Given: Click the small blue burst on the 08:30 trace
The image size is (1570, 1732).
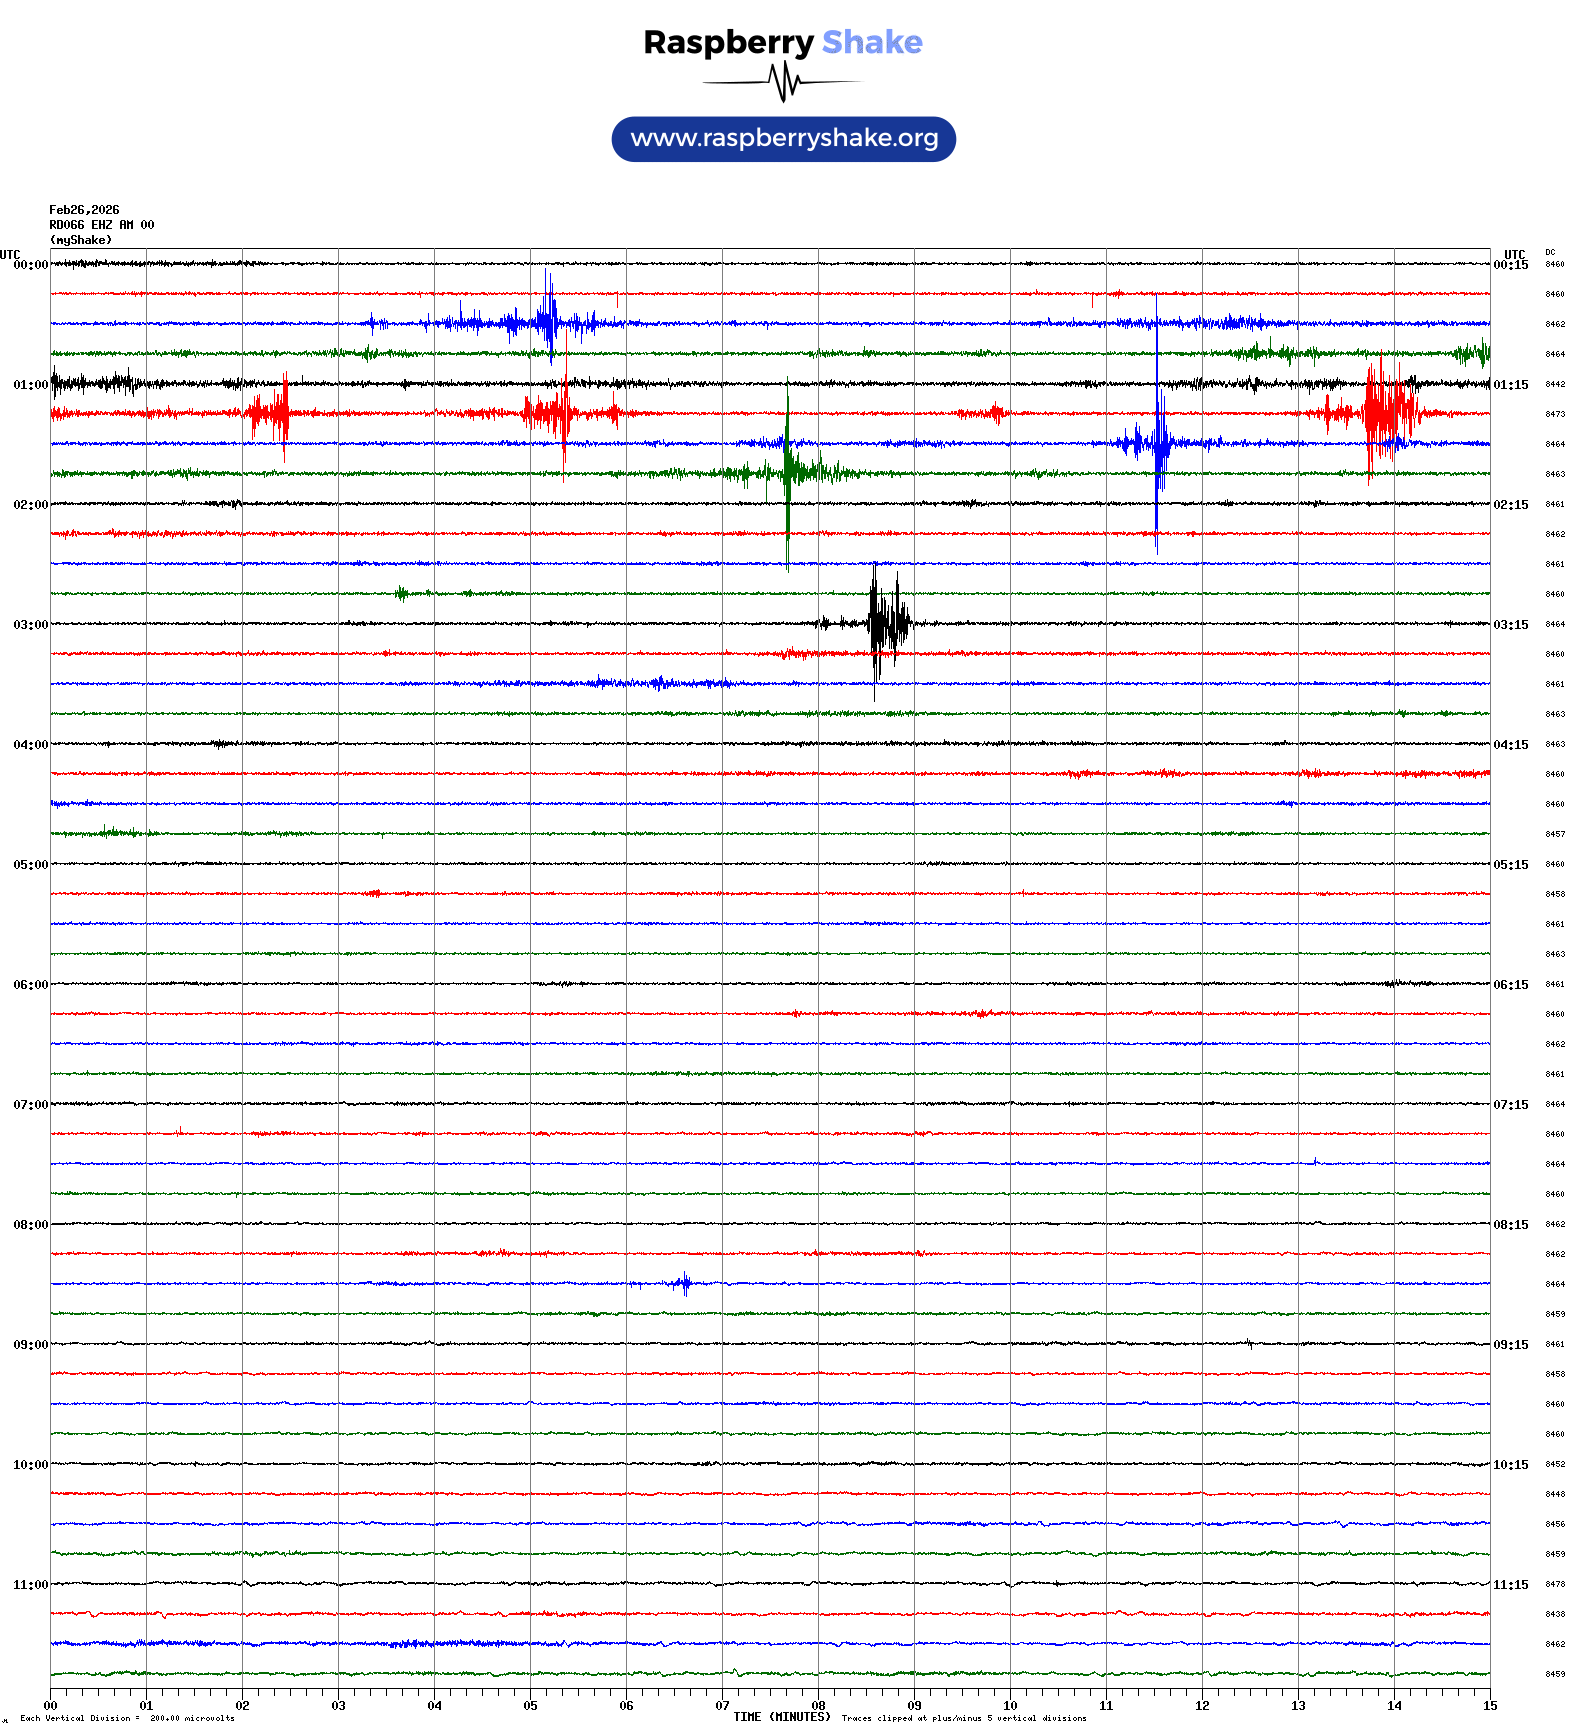Looking at the screenshot, I should tap(685, 1283).
